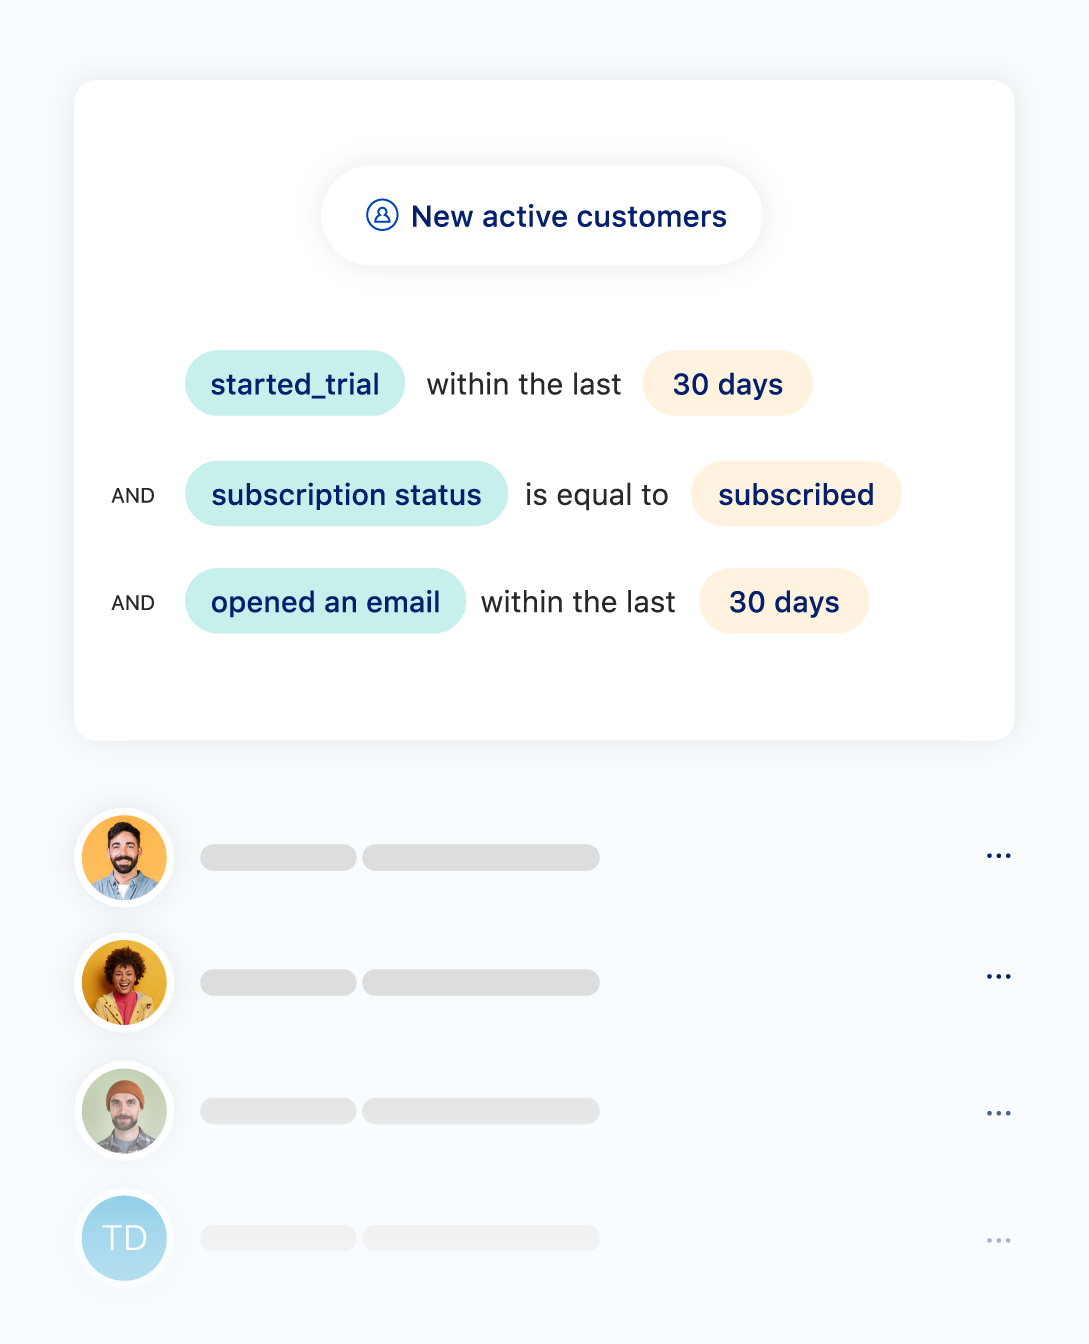This screenshot has width=1089, height=1344.
Task: Open the avatar of man in orange beanie
Action: coord(124,1111)
